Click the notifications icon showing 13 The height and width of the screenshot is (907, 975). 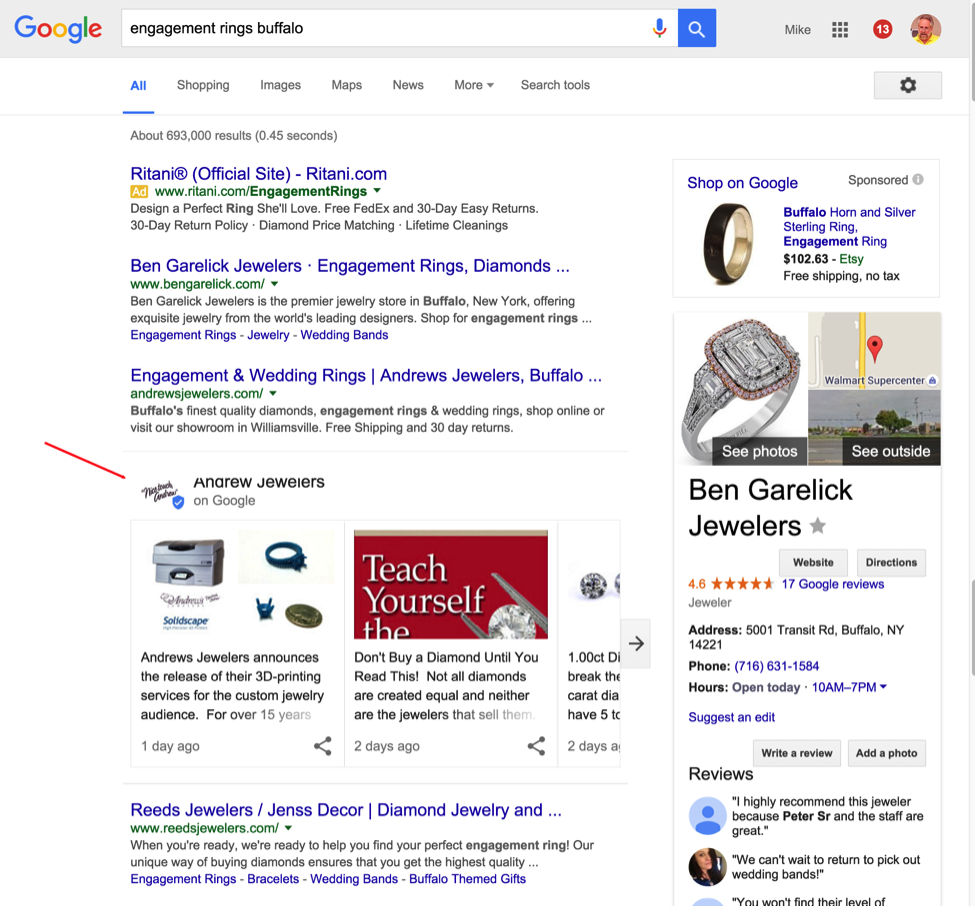(x=882, y=29)
